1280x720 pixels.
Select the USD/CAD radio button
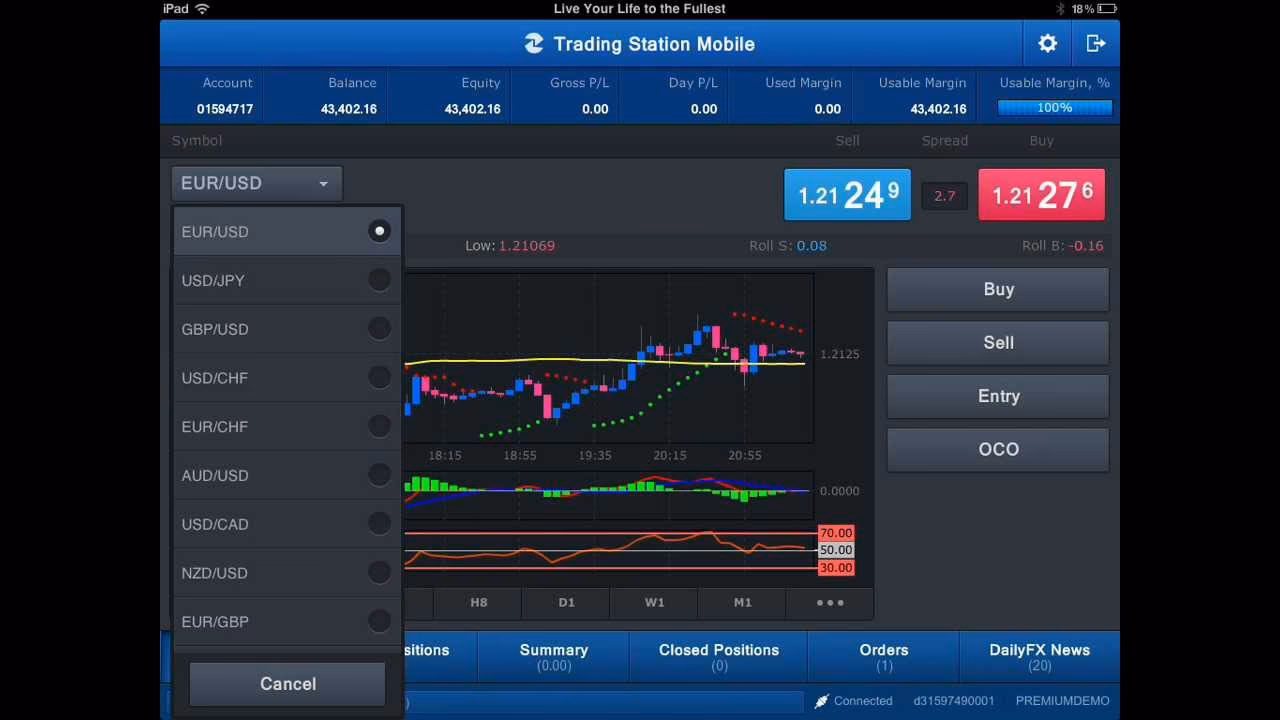379,523
